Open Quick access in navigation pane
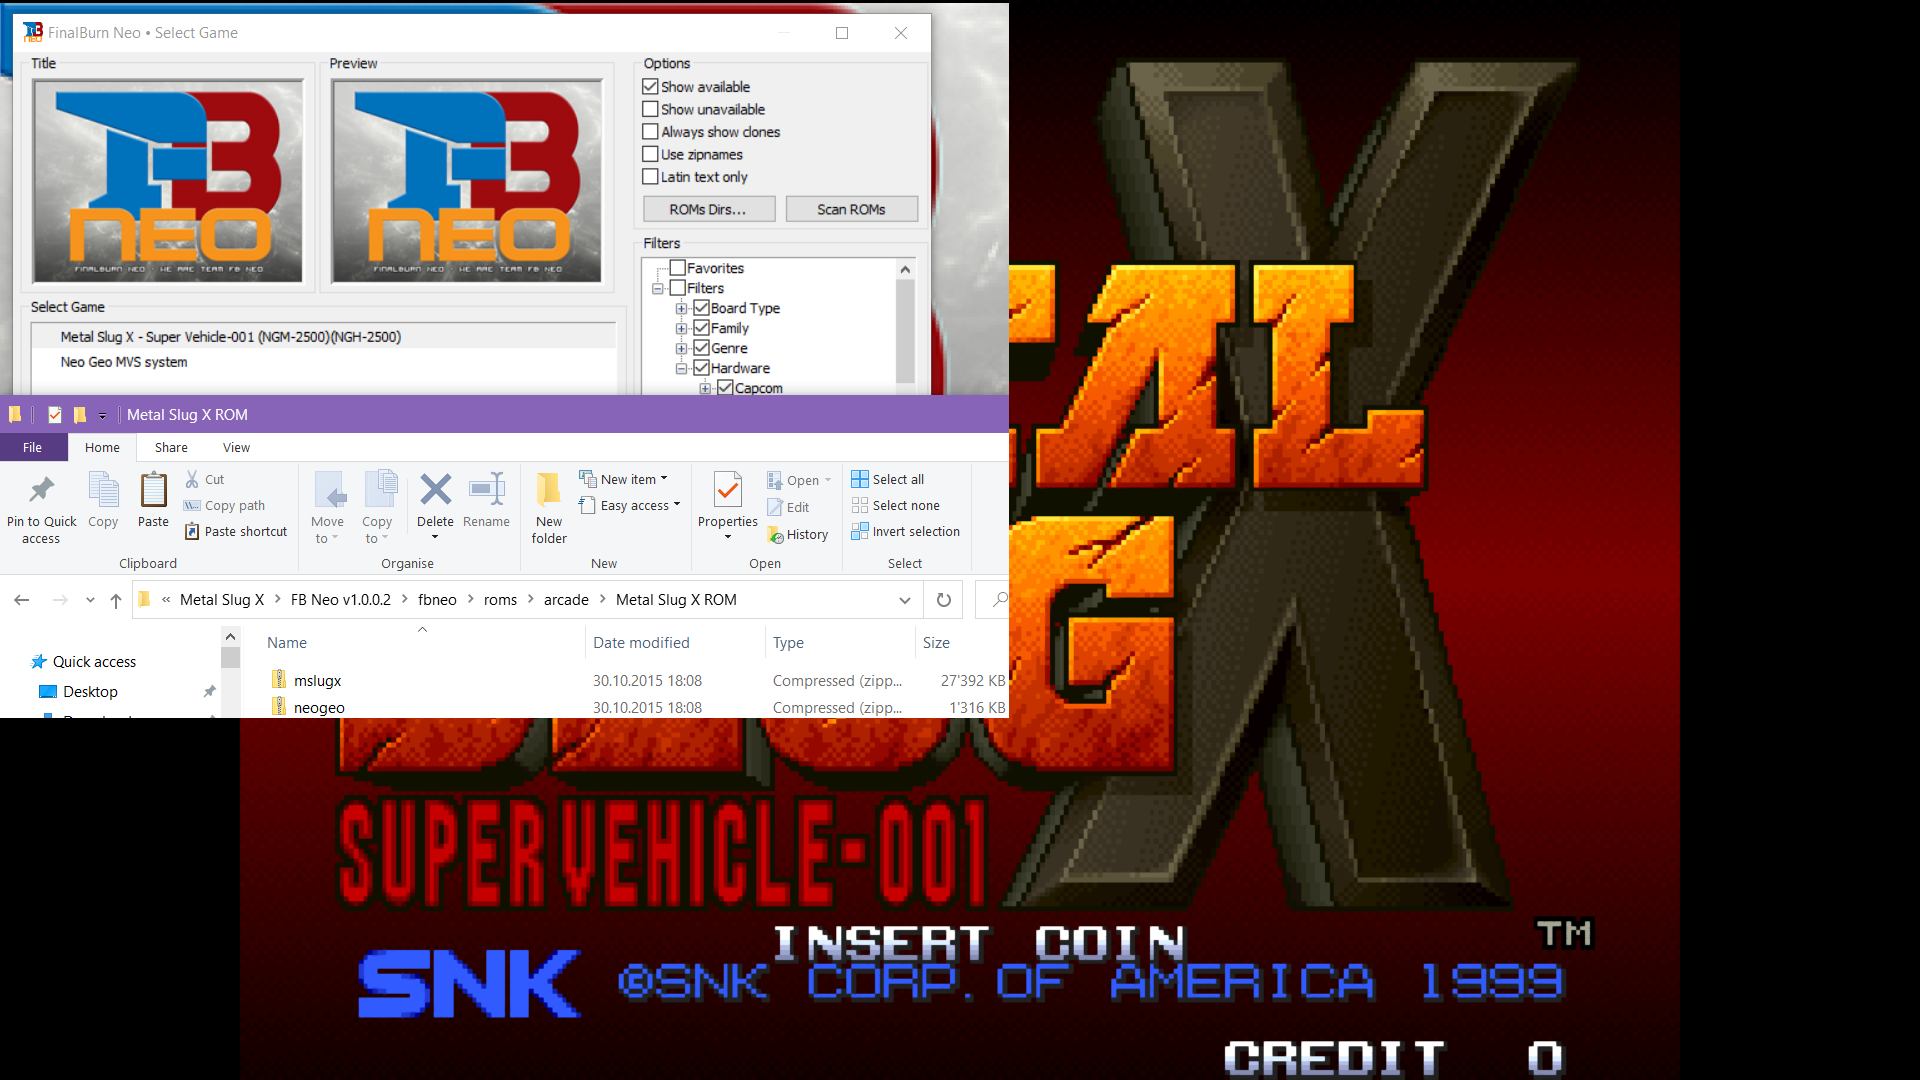 tap(94, 662)
